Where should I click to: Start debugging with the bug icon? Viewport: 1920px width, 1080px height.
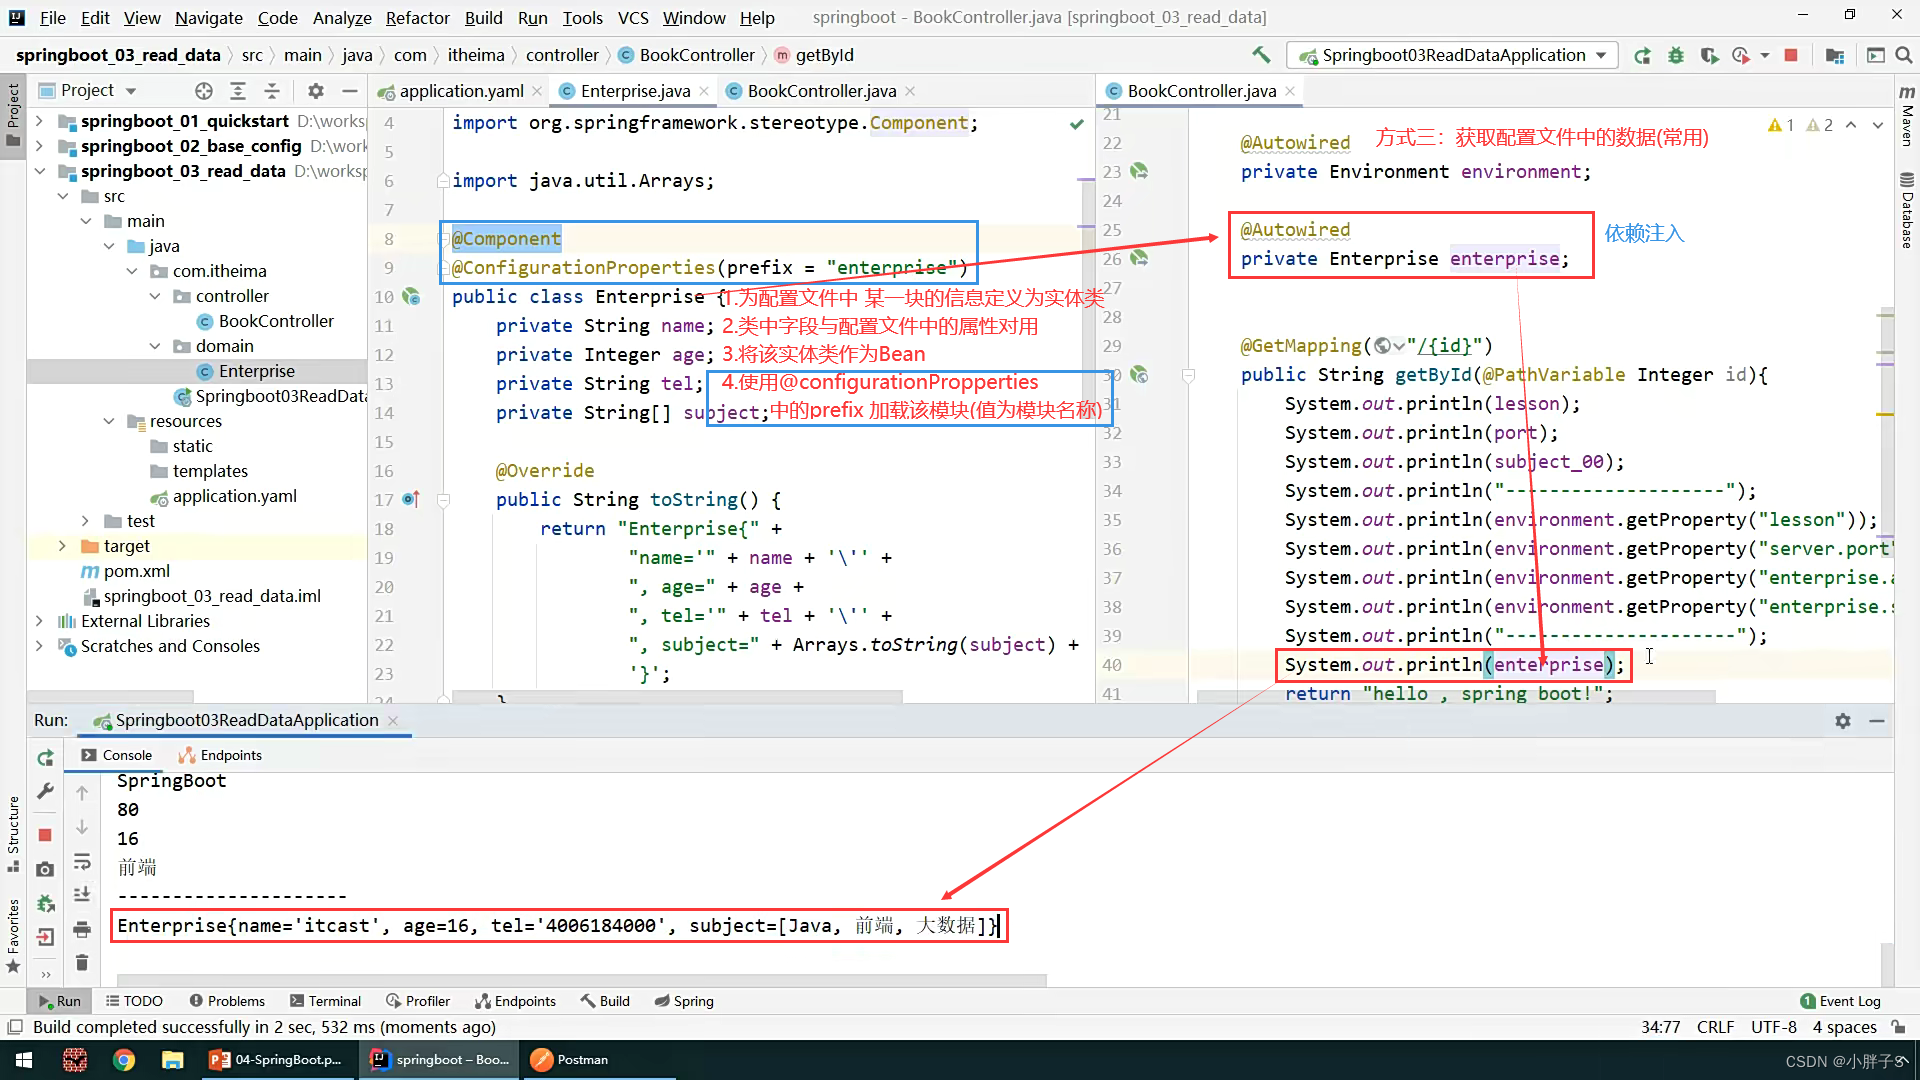(1676, 55)
